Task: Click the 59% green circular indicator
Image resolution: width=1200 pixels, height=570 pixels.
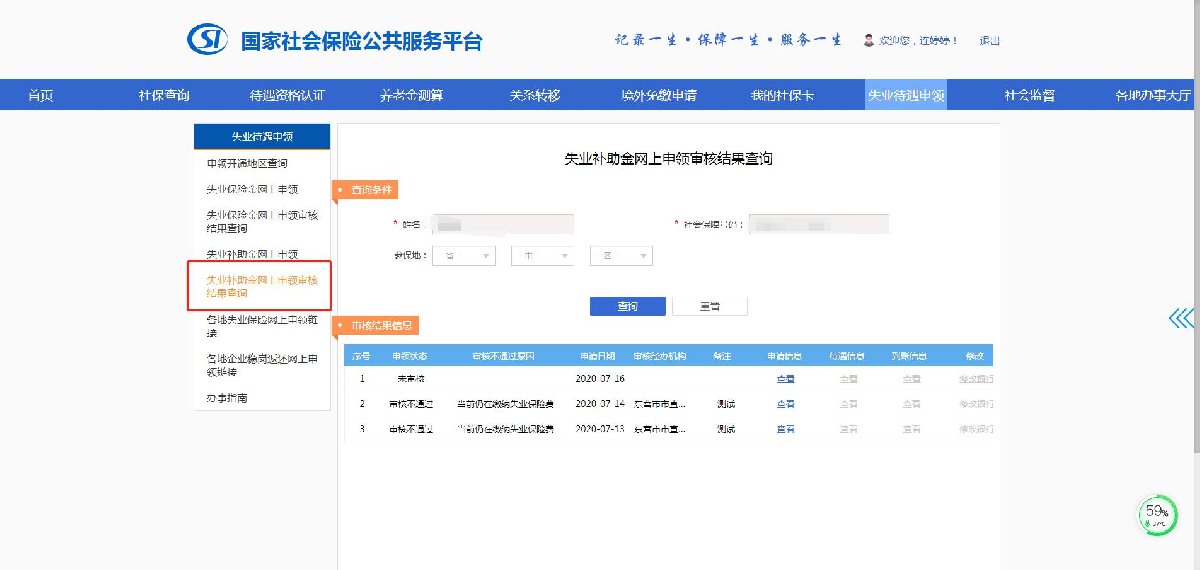Action: pyautogui.click(x=1157, y=514)
